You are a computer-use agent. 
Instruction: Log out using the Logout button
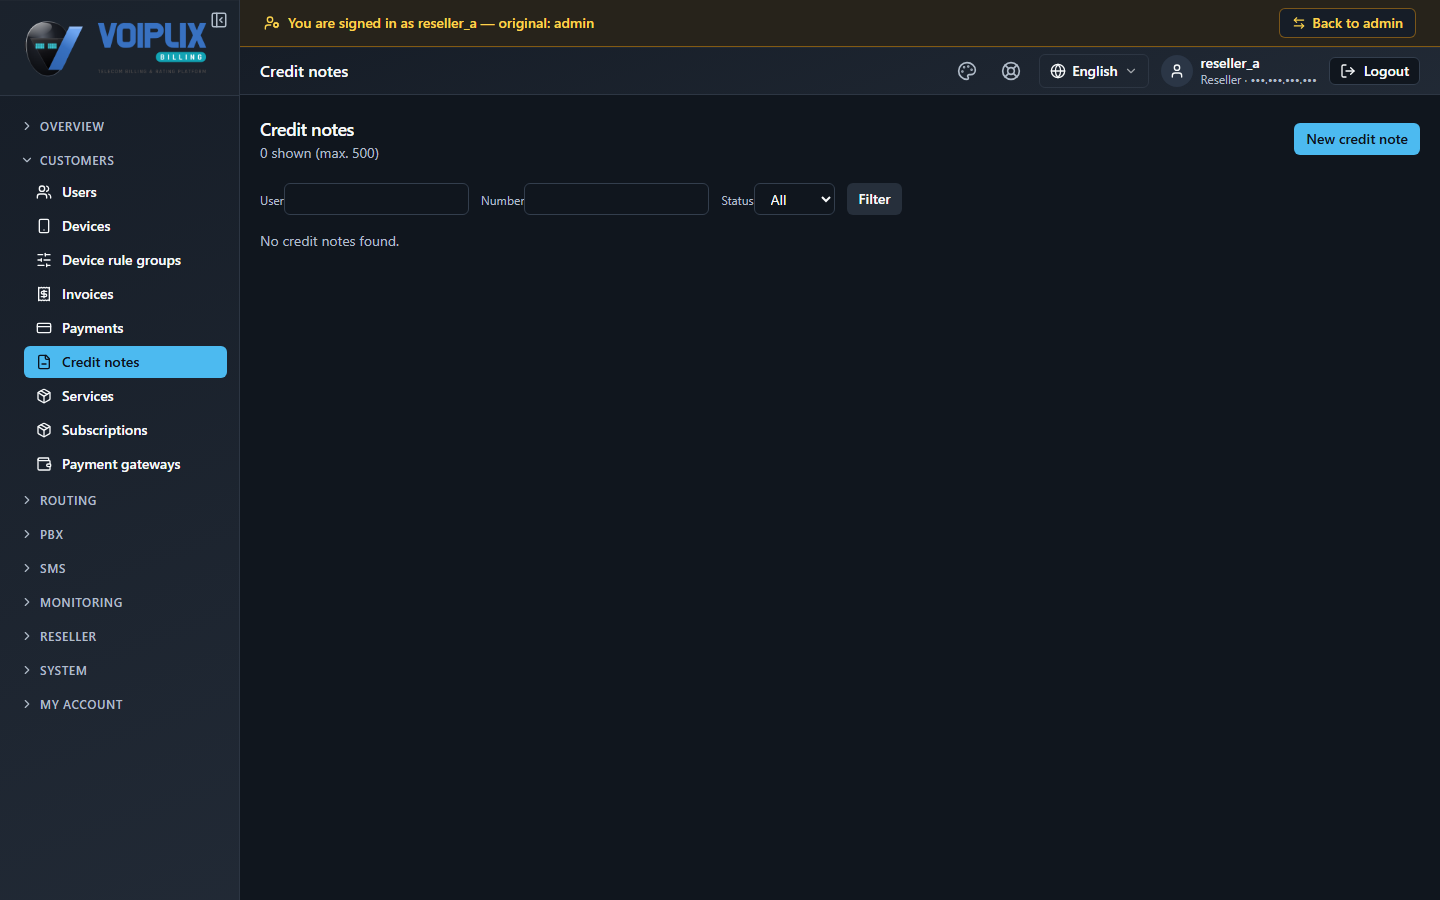1374,71
